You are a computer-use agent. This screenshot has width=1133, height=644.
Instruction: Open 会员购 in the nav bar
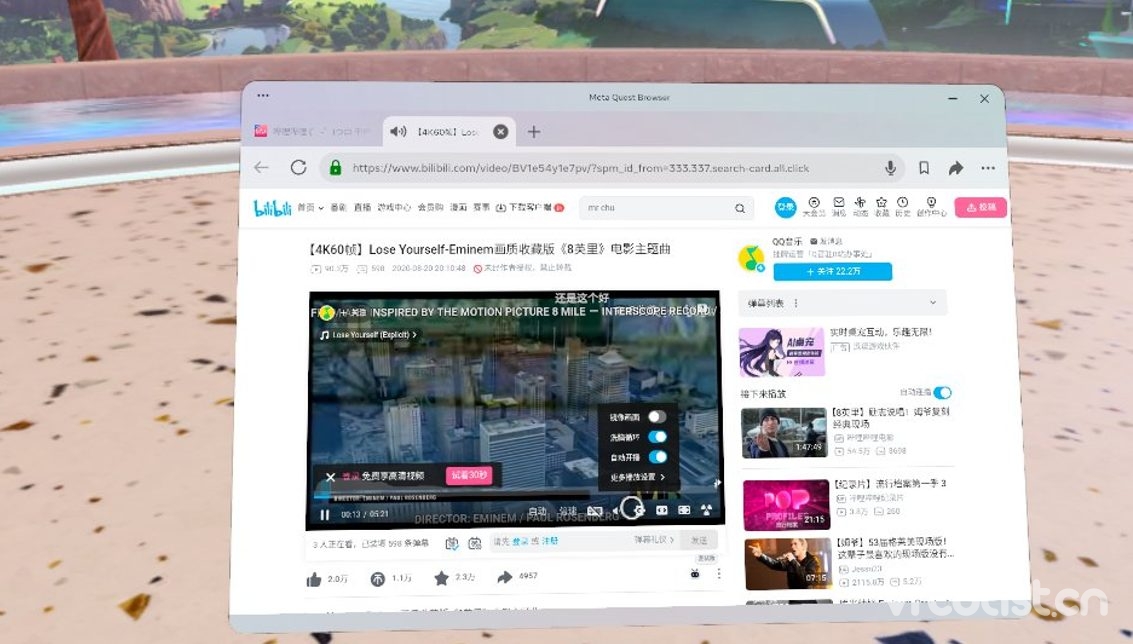coord(430,207)
